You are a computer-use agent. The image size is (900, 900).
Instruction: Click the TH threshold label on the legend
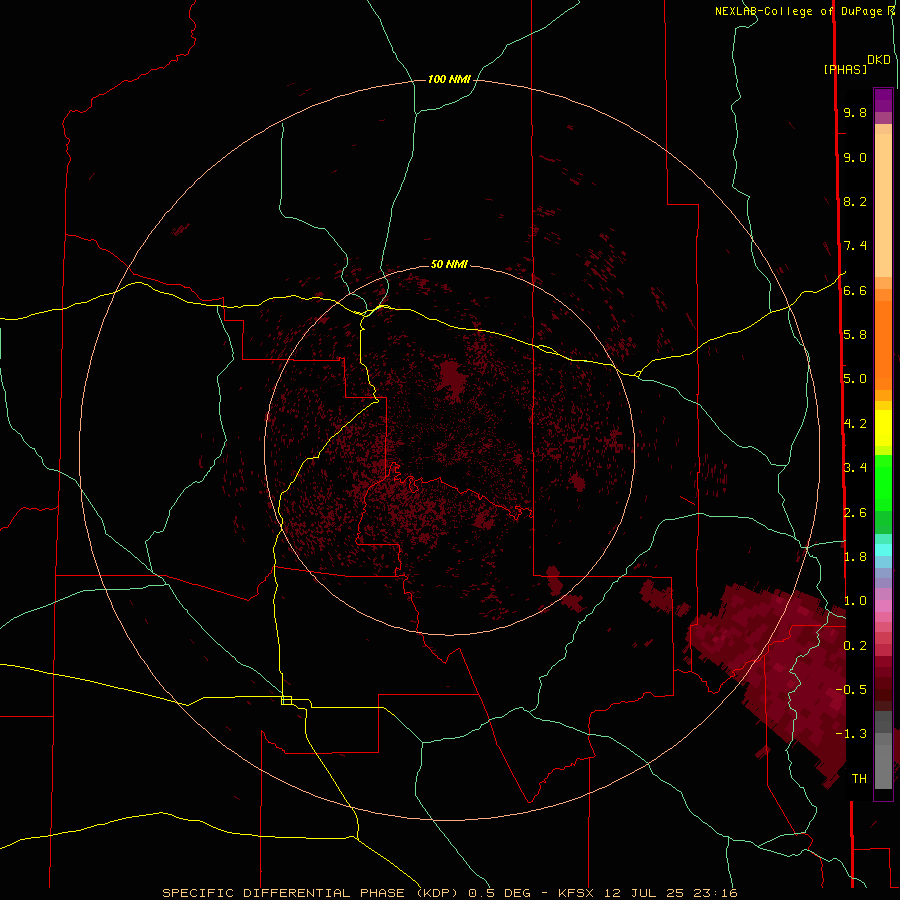pos(859,778)
